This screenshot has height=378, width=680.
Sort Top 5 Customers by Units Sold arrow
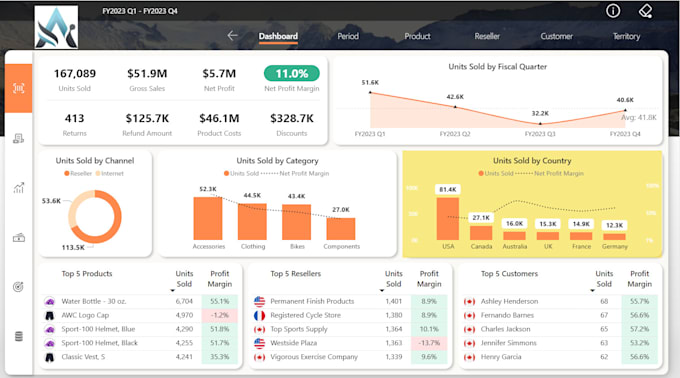[592, 290]
